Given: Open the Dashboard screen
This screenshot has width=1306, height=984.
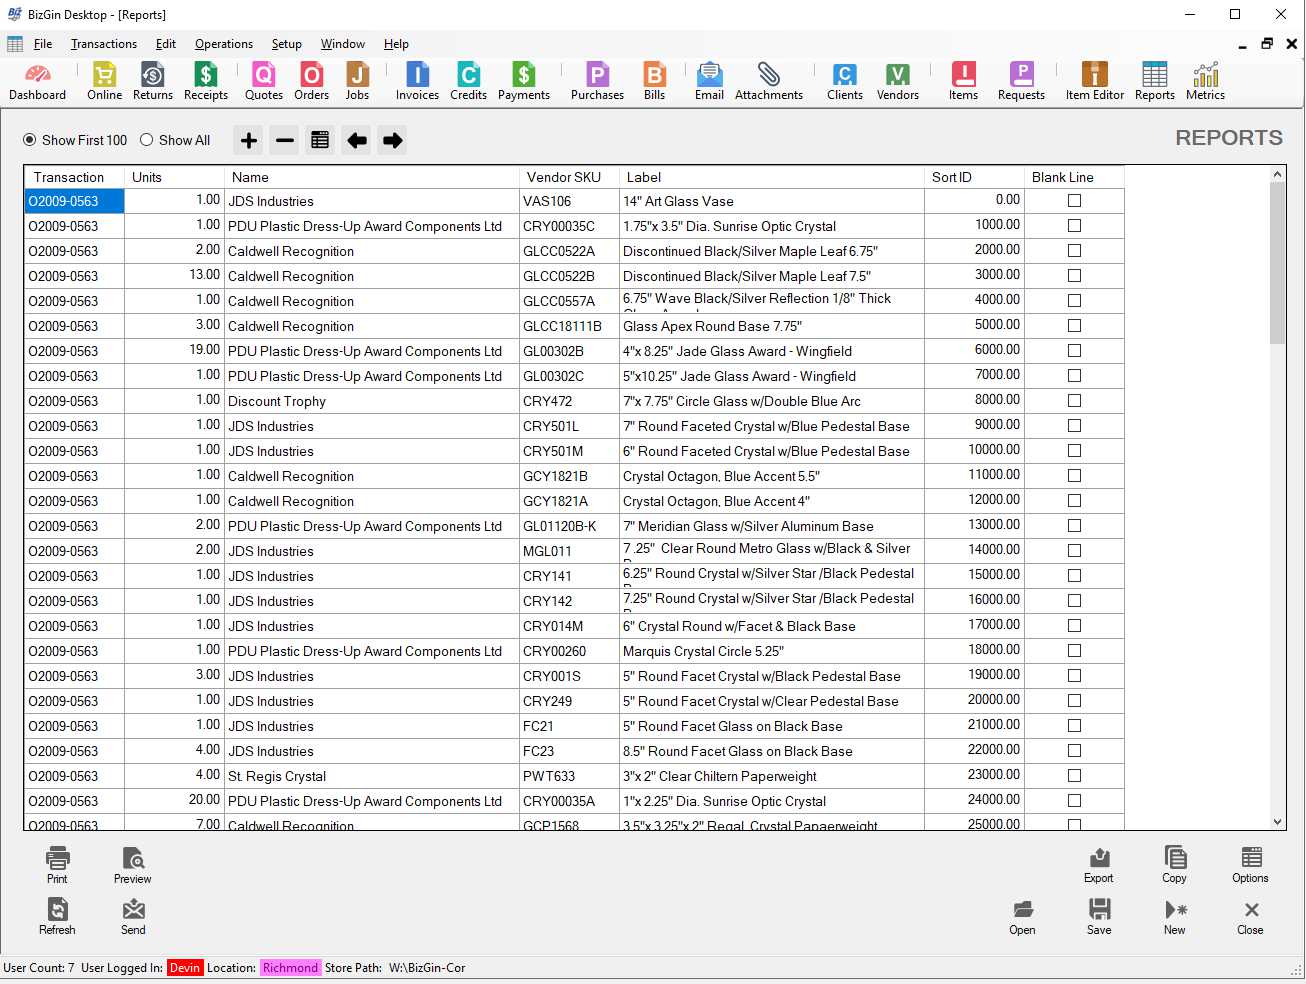Looking at the screenshot, I should click(37, 80).
